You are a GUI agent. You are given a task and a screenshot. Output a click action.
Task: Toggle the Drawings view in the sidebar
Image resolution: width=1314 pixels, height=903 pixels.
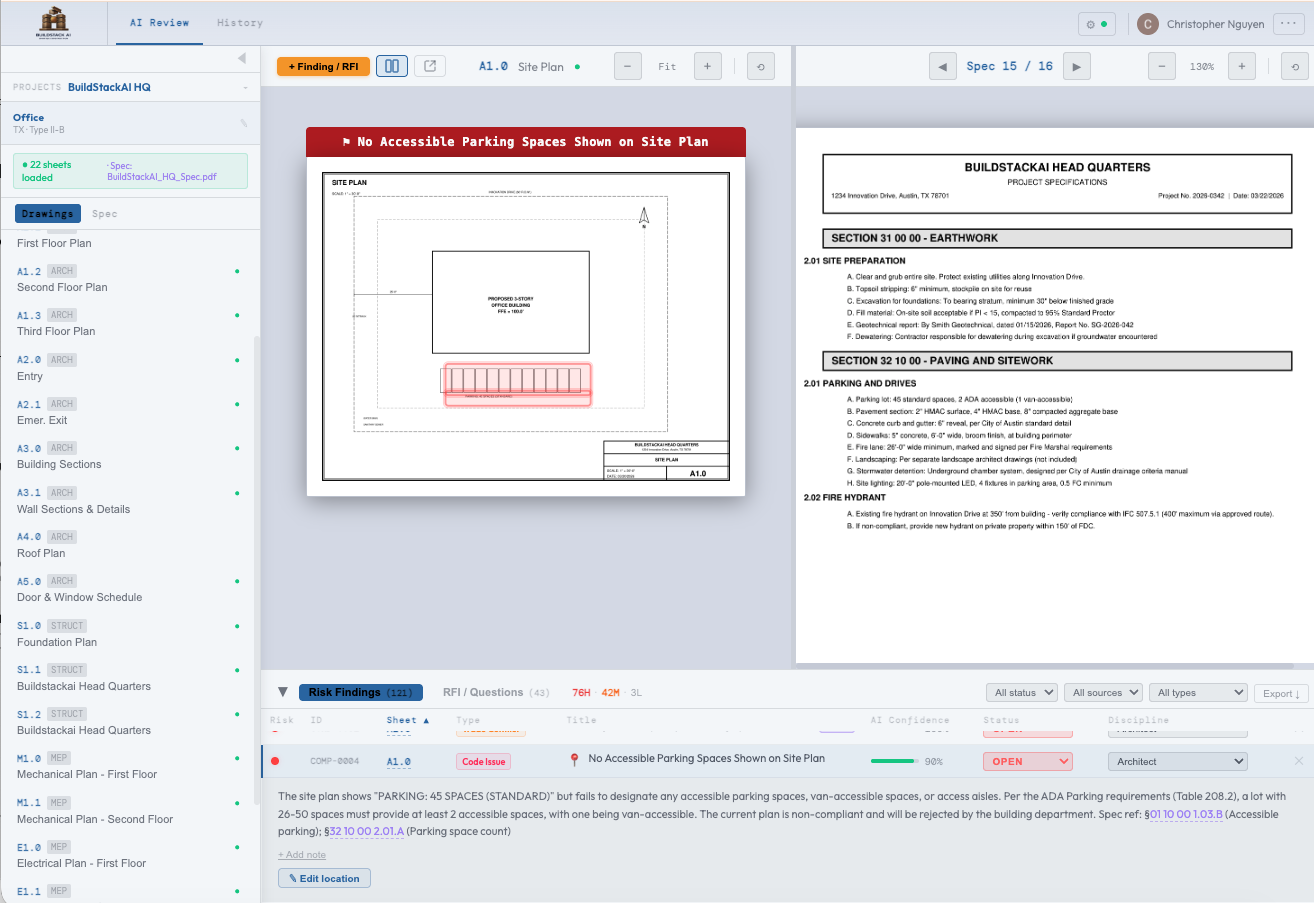point(47,213)
